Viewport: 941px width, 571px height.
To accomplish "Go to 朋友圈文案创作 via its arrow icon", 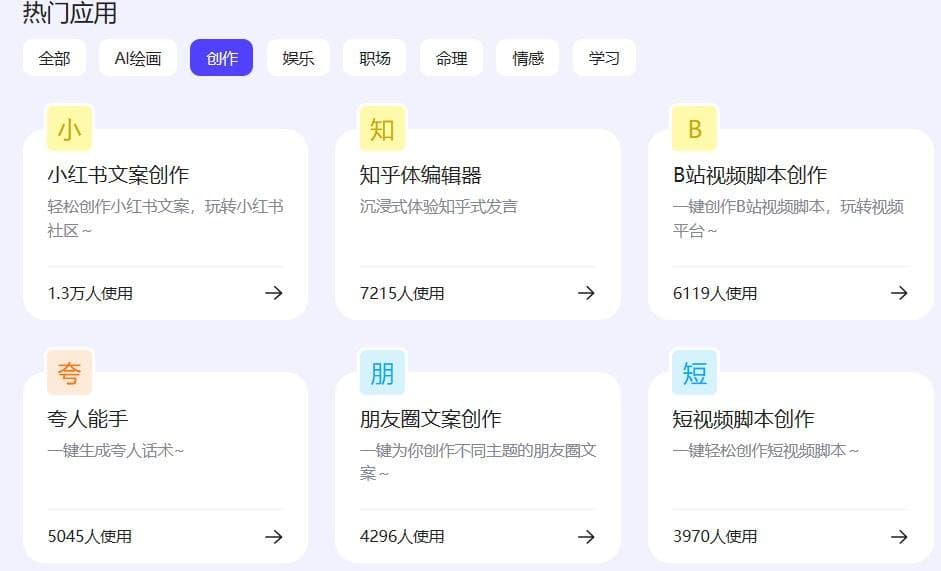I will point(586,537).
